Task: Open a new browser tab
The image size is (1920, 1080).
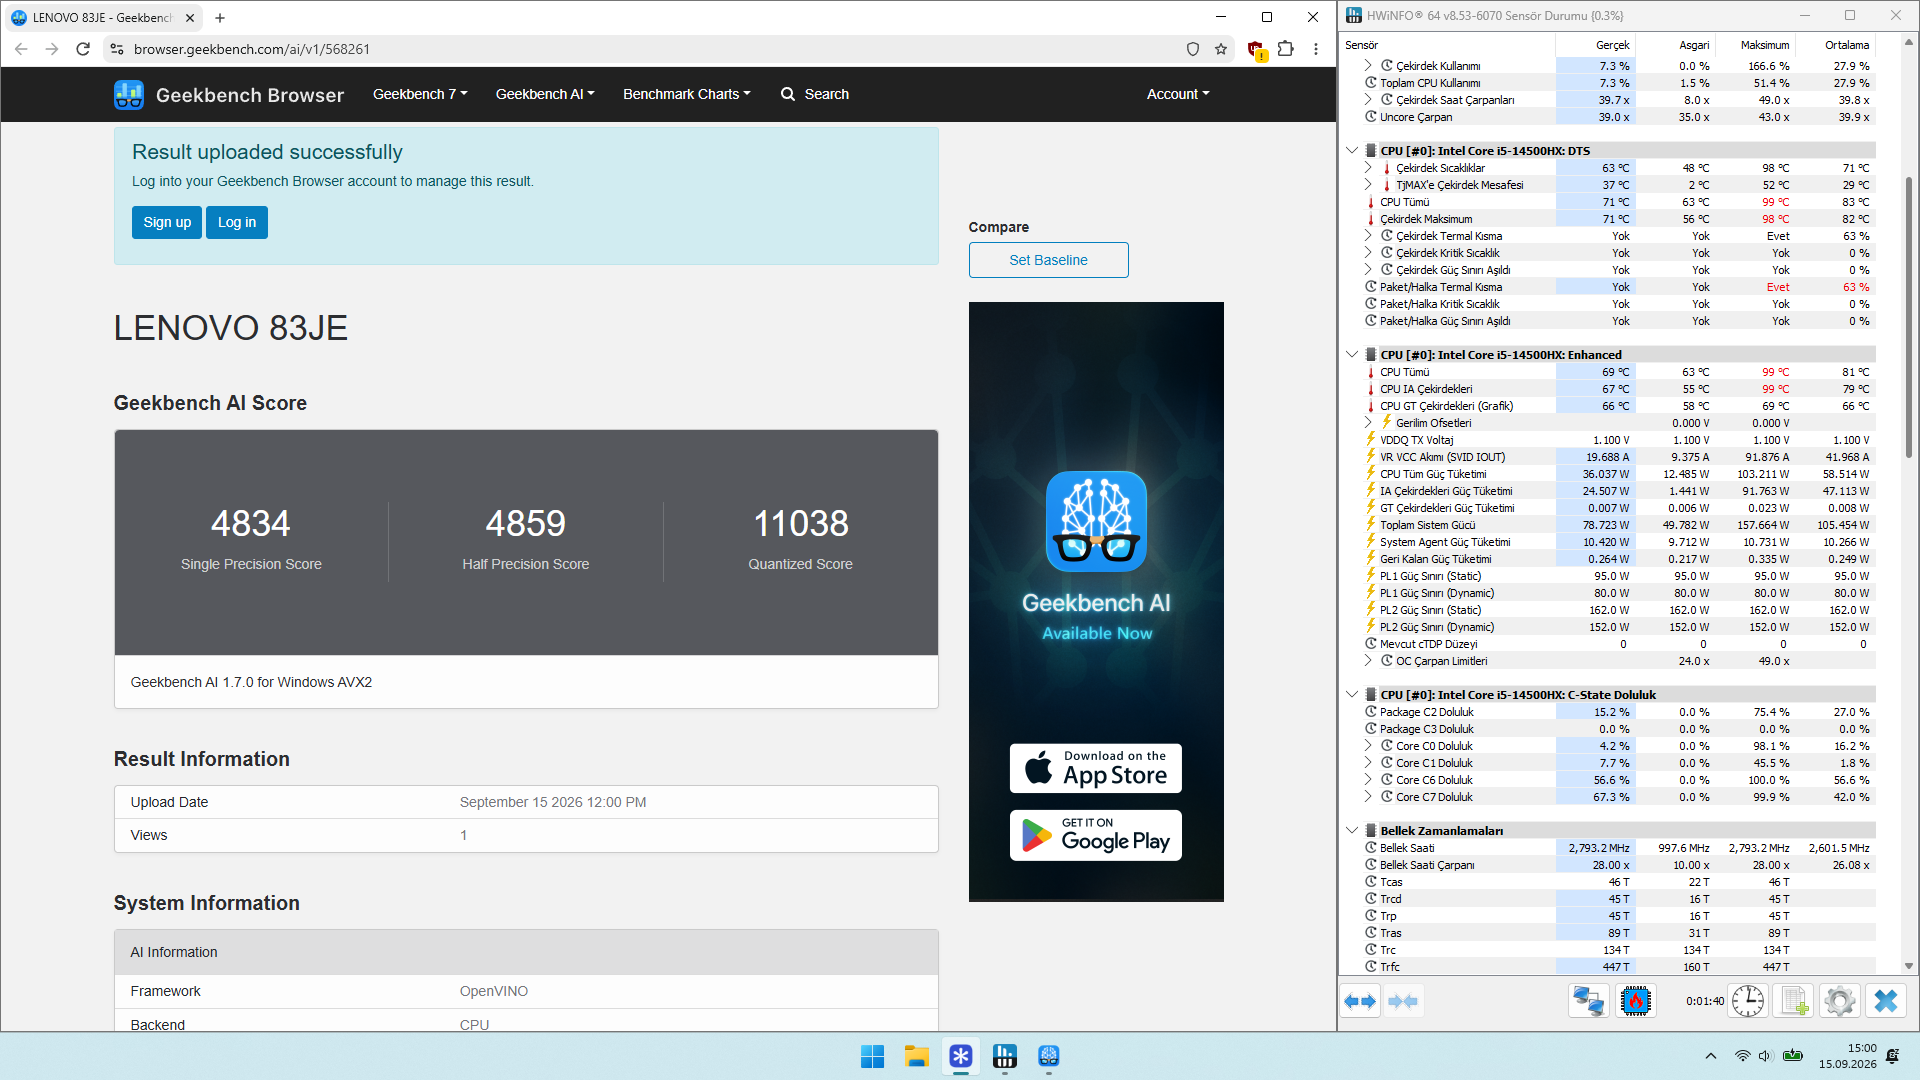Action: click(220, 17)
